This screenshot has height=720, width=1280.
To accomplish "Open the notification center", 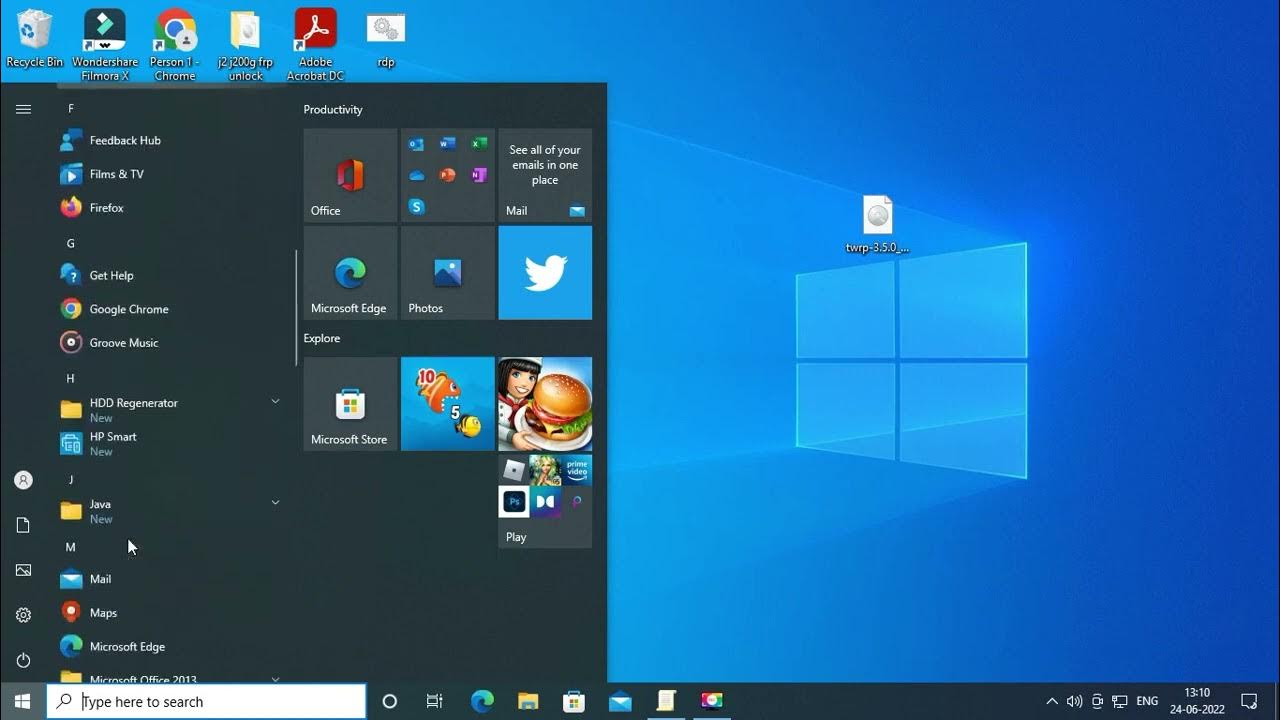I will tap(1249, 701).
